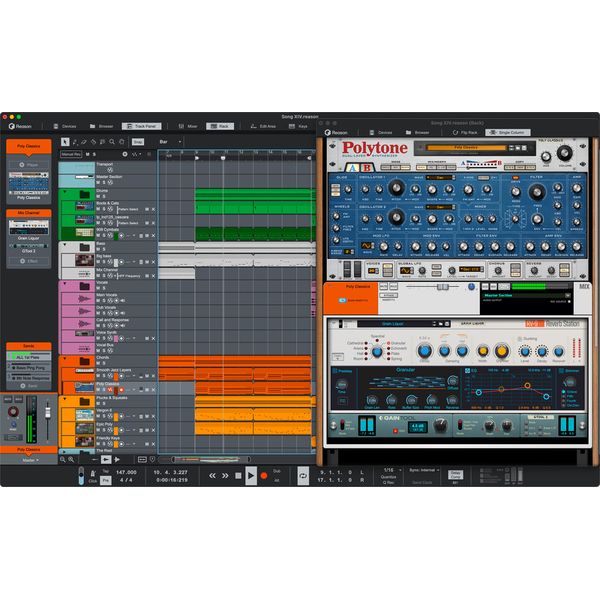600x600 pixels.
Task: Select the hand tool
Action: click(121, 142)
